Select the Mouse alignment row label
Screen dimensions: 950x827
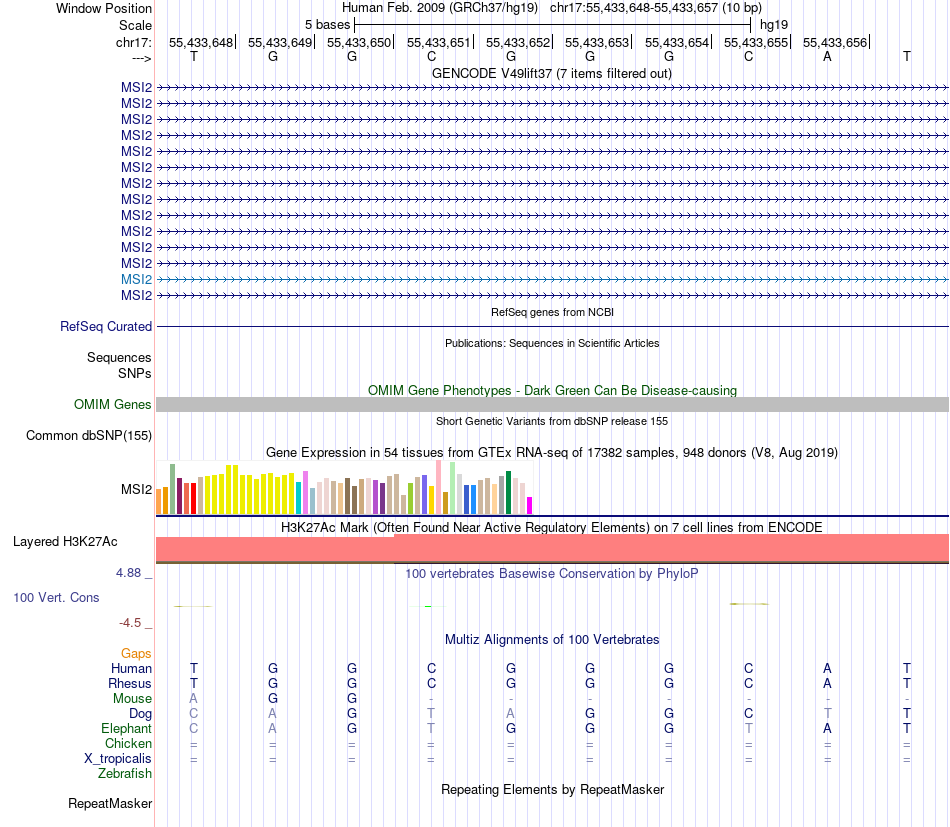pyautogui.click(x=132, y=699)
